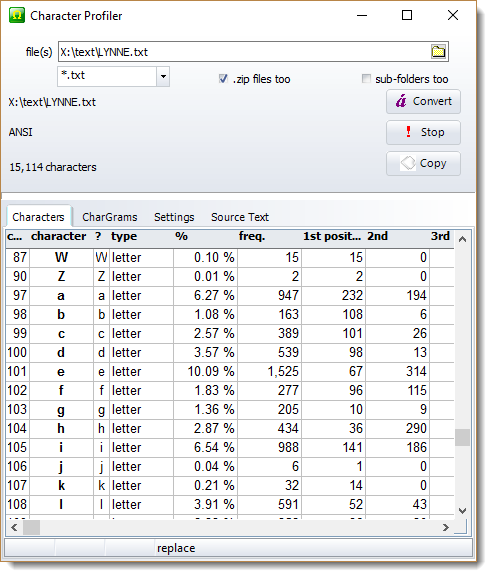
Task: Open the CharGrams tab
Action: point(110,217)
